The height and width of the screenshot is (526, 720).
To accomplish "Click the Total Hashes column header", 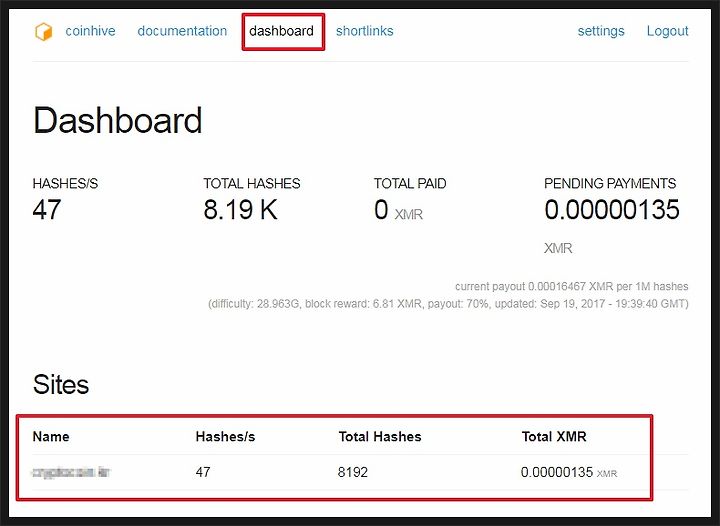I will coord(380,436).
